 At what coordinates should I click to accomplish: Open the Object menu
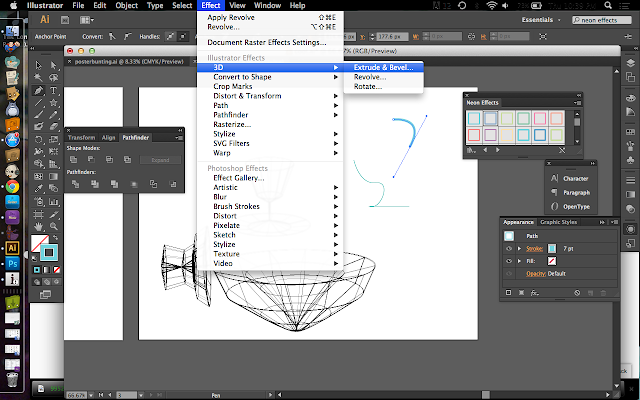[127, 5]
